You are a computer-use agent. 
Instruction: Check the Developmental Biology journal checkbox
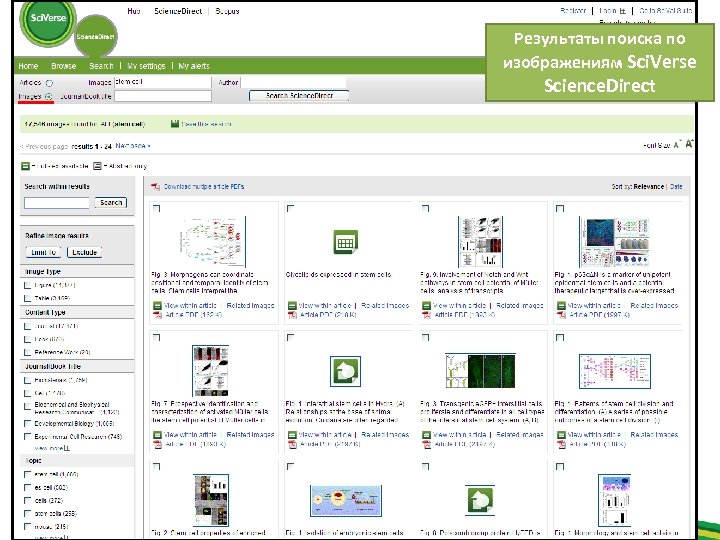(x=28, y=423)
